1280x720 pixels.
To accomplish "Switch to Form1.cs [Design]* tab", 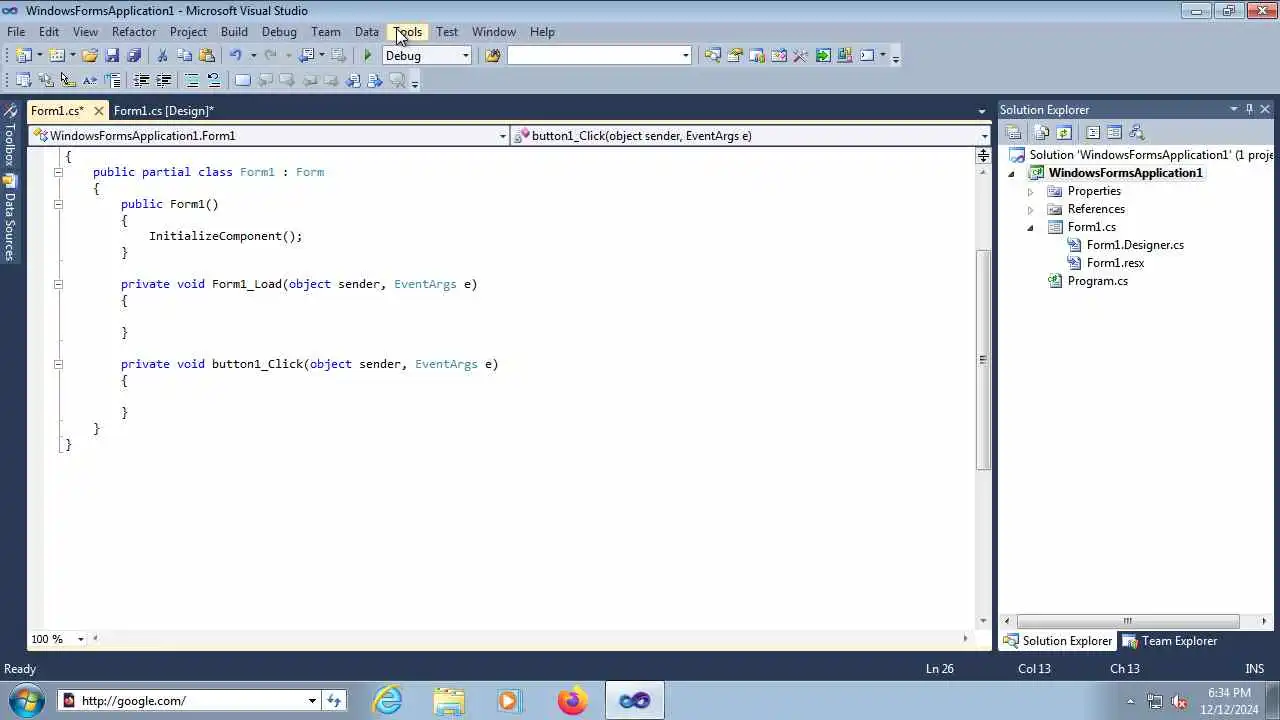I will (x=164, y=111).
